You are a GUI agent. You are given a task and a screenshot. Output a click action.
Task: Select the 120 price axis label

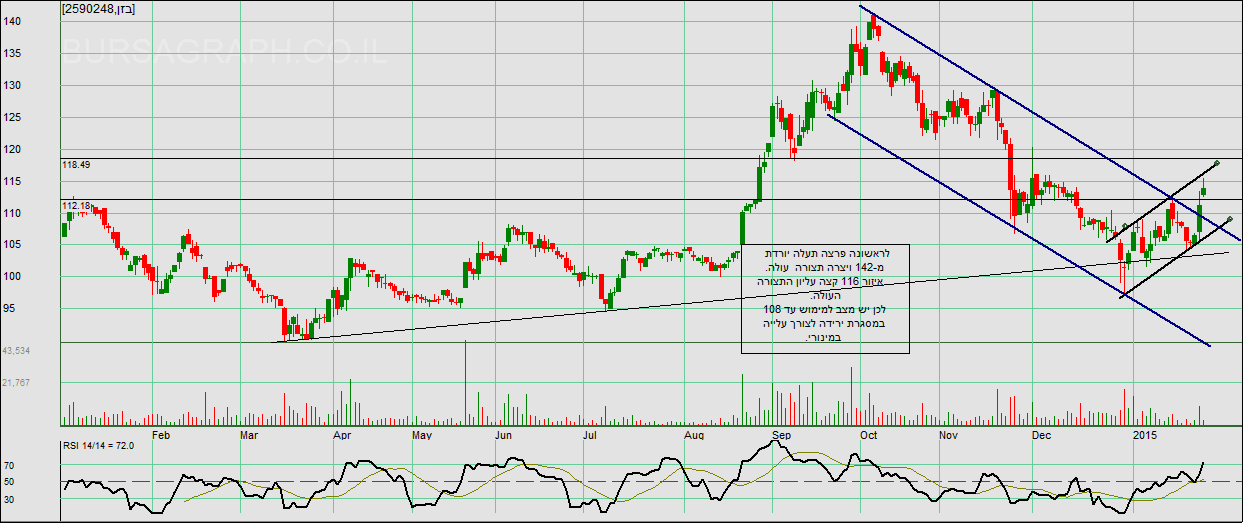pos(13,149)
